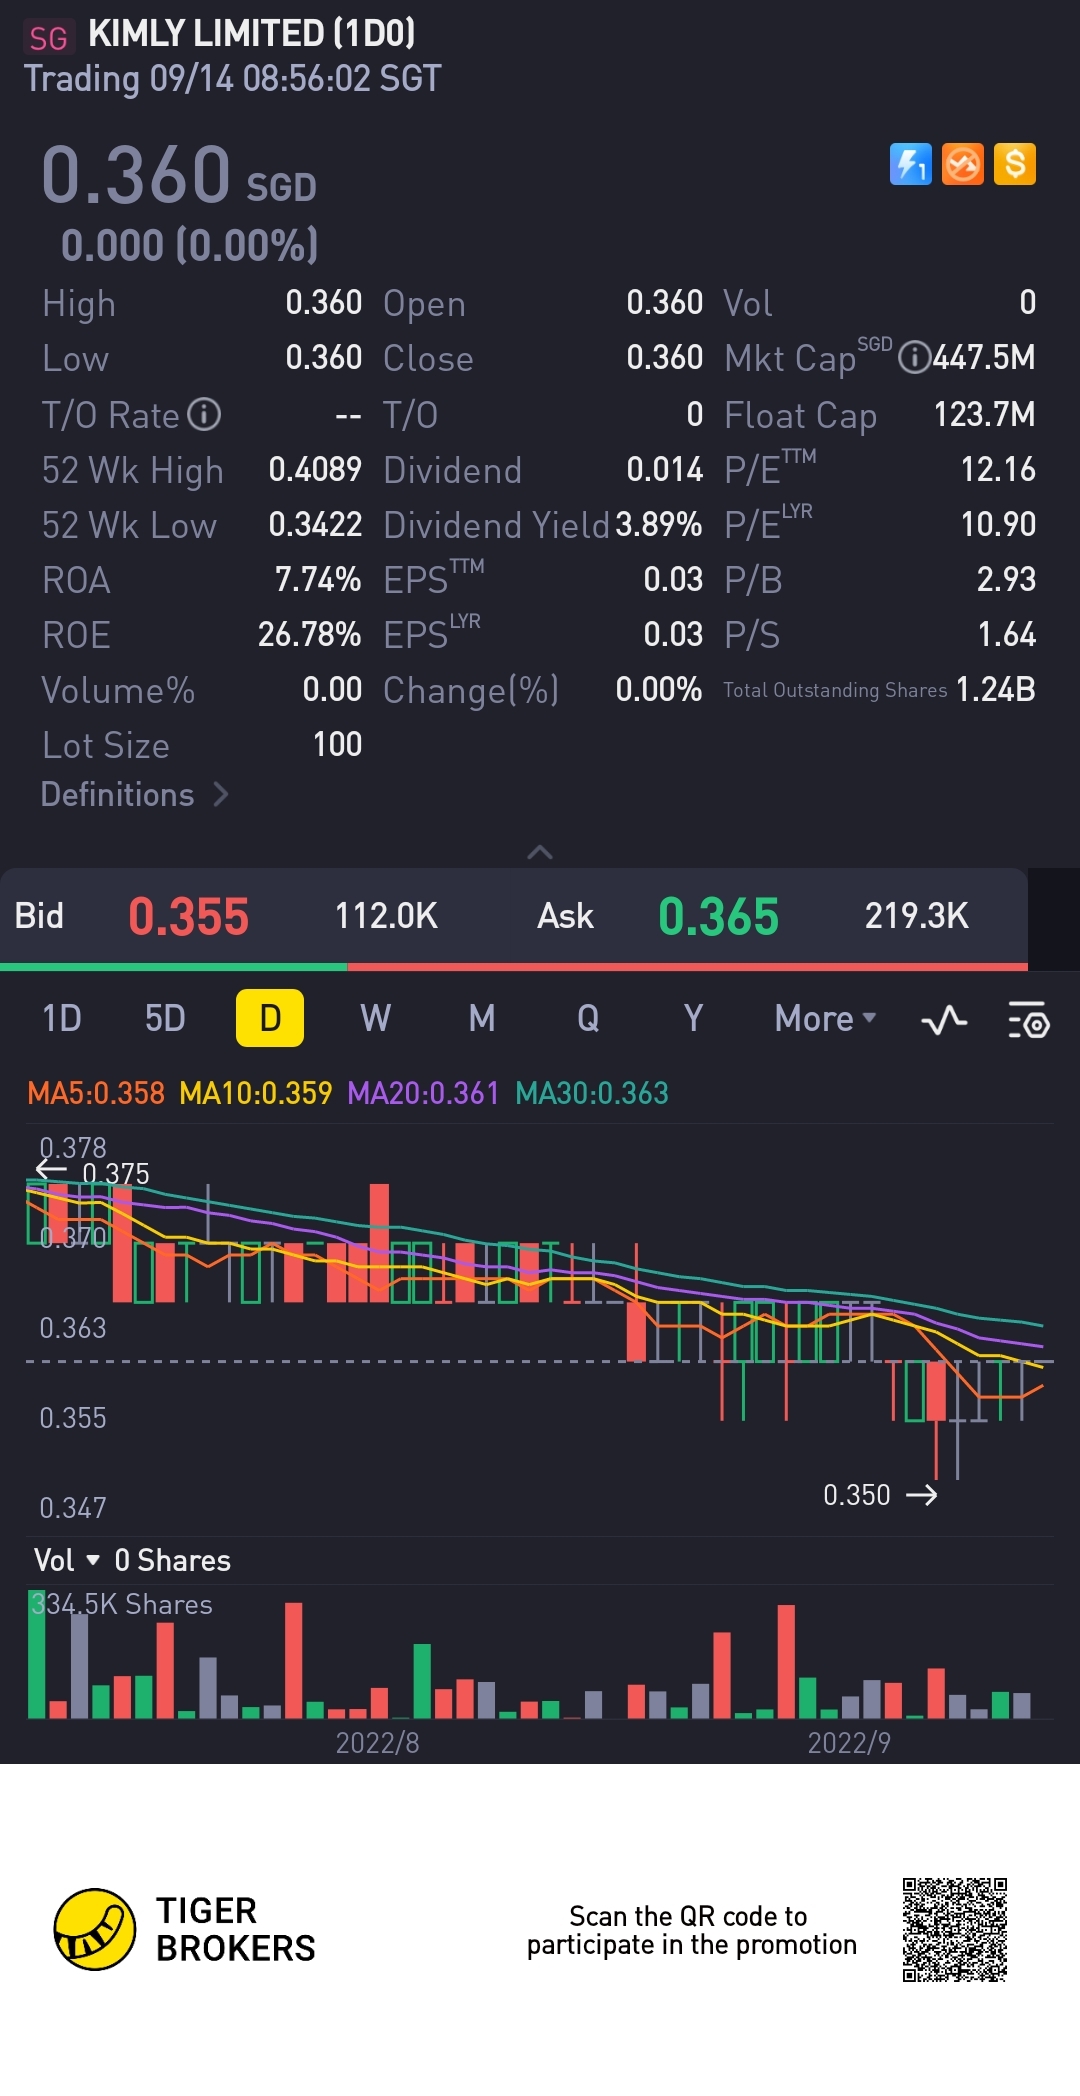Open the chart indicator waveform icon
Screen dimensions: 1080x2096
pos(944,1020)
